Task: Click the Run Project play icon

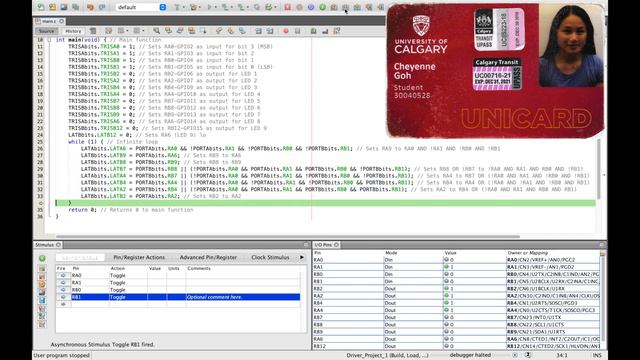Action: pos(209,7)
